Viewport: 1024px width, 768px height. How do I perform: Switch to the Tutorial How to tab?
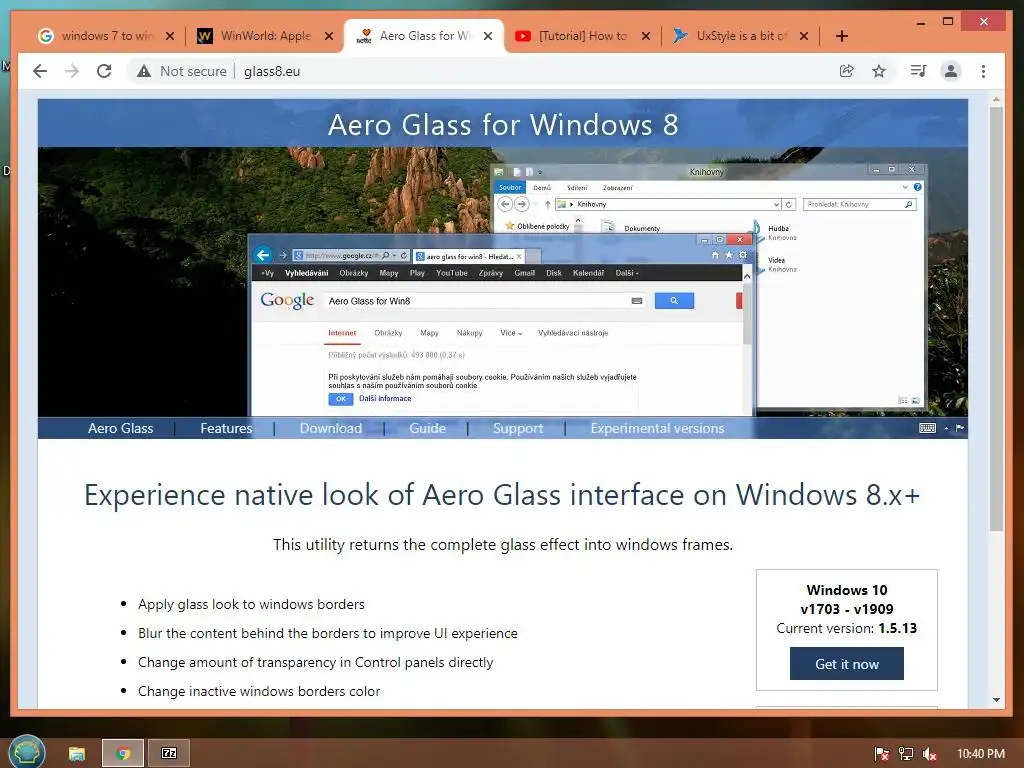point(581,36)
